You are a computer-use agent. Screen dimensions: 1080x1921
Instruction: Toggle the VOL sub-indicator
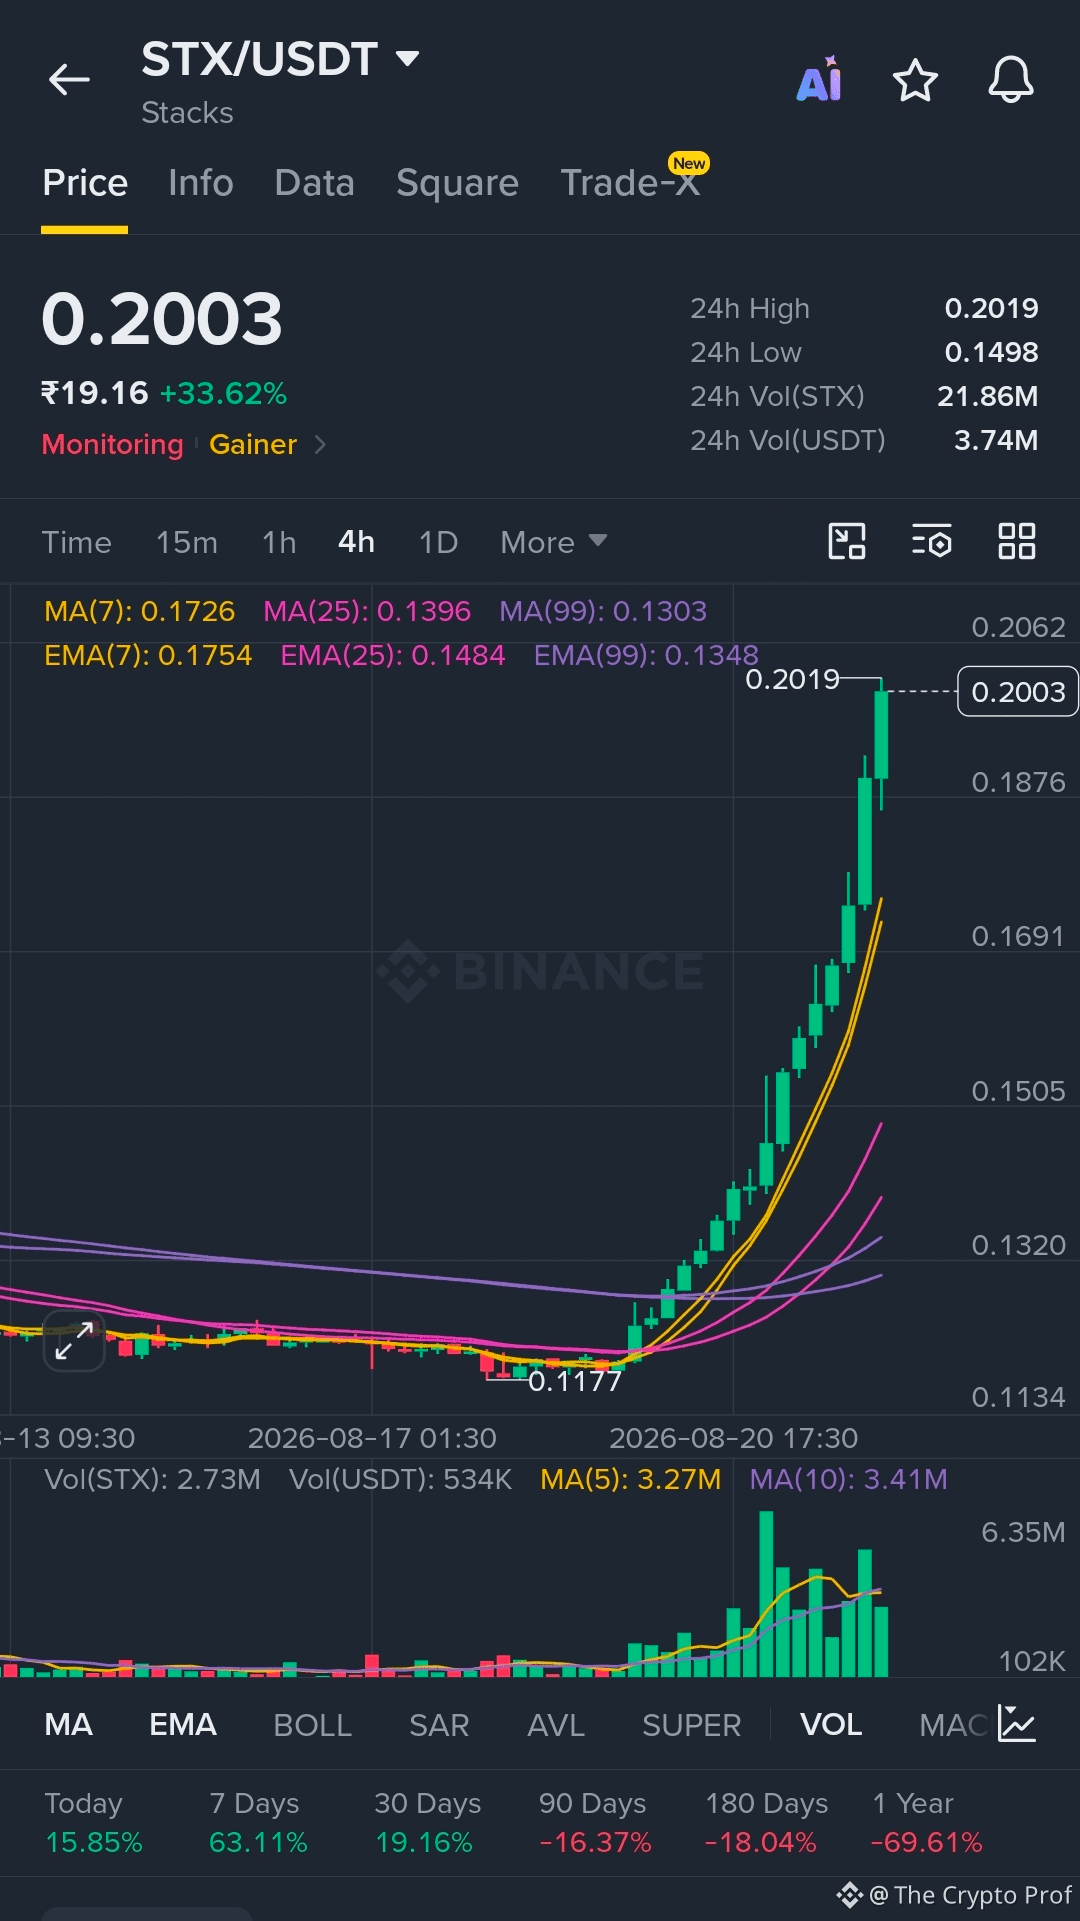(830, 1724)
